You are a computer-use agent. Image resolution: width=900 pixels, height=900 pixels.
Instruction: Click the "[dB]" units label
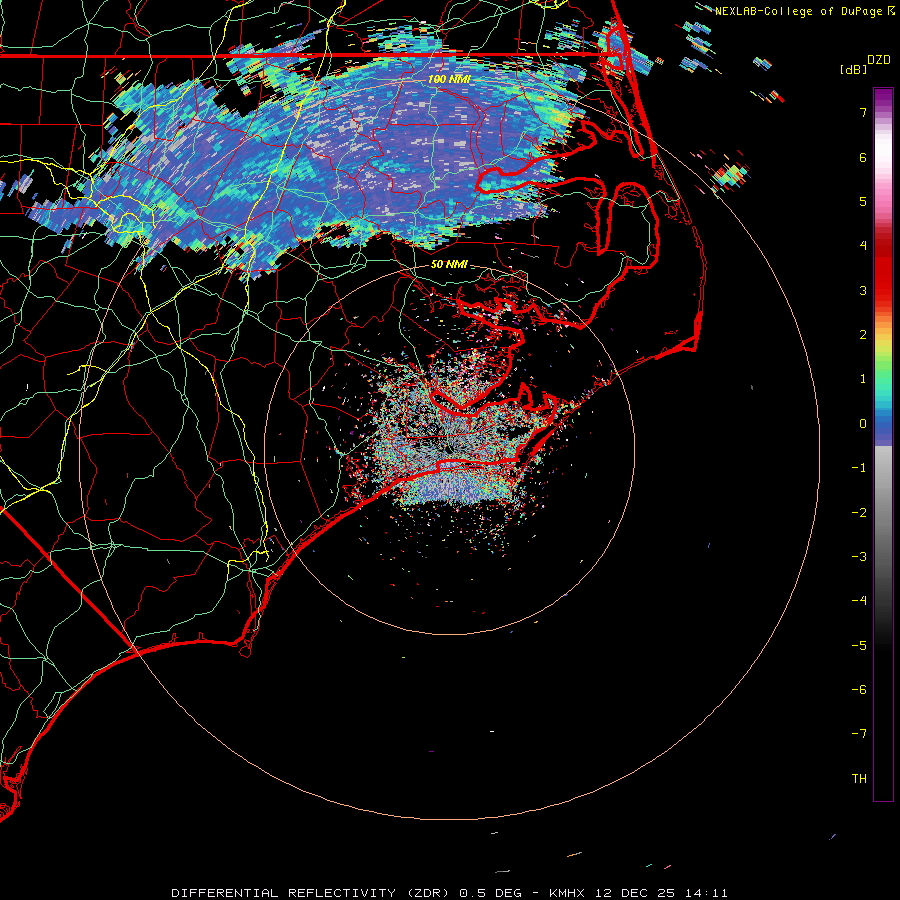pos(854,69)
